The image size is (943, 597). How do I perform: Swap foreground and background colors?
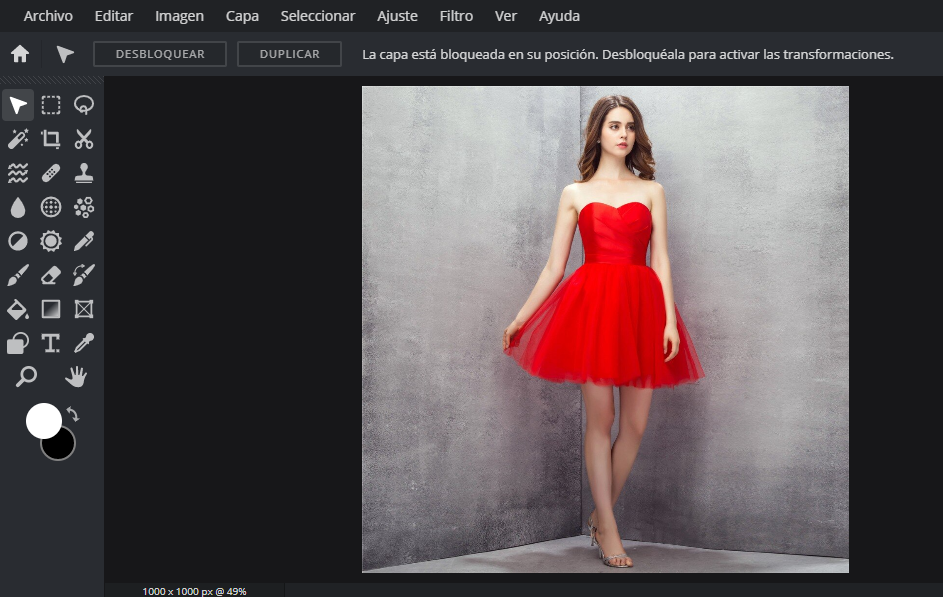[x=73, y=414]
